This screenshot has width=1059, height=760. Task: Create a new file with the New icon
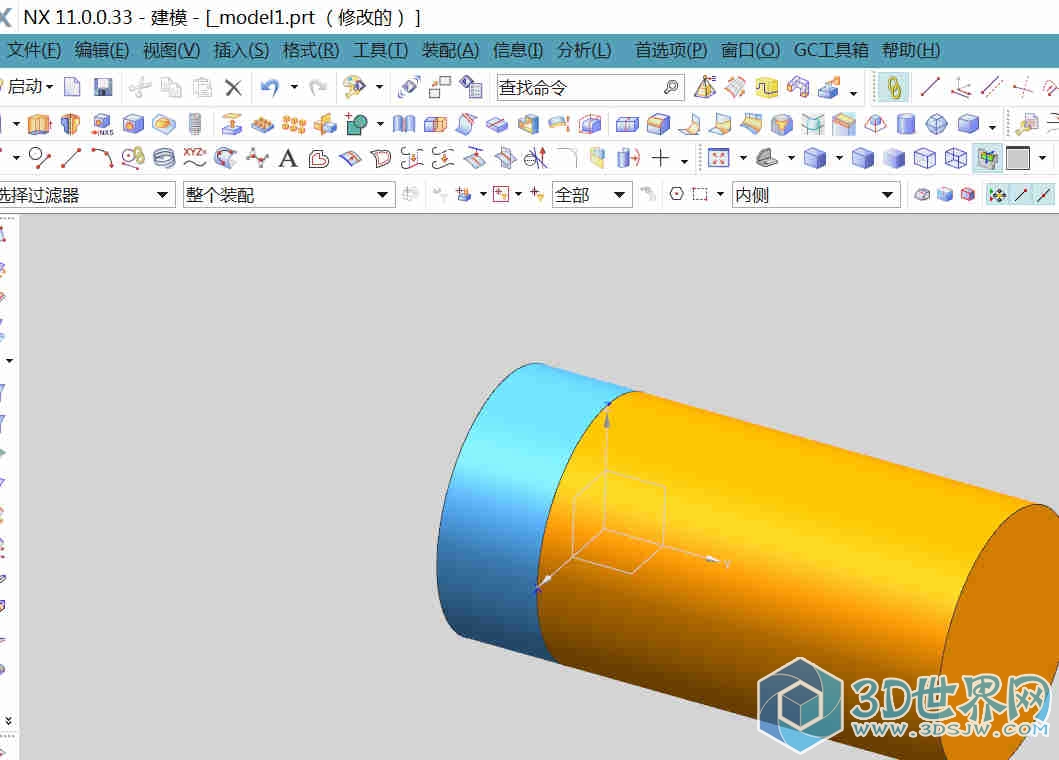[72, 86]
